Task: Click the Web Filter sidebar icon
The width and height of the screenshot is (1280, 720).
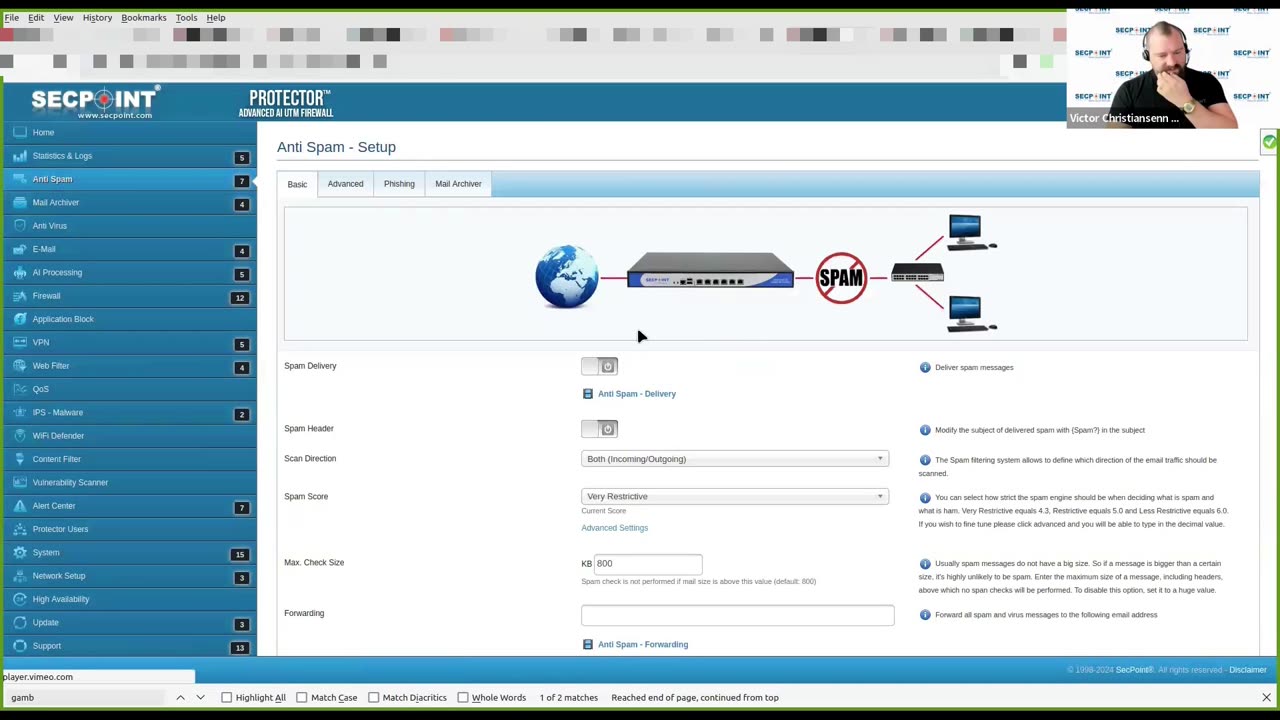Action: click(x=20, y=366)
